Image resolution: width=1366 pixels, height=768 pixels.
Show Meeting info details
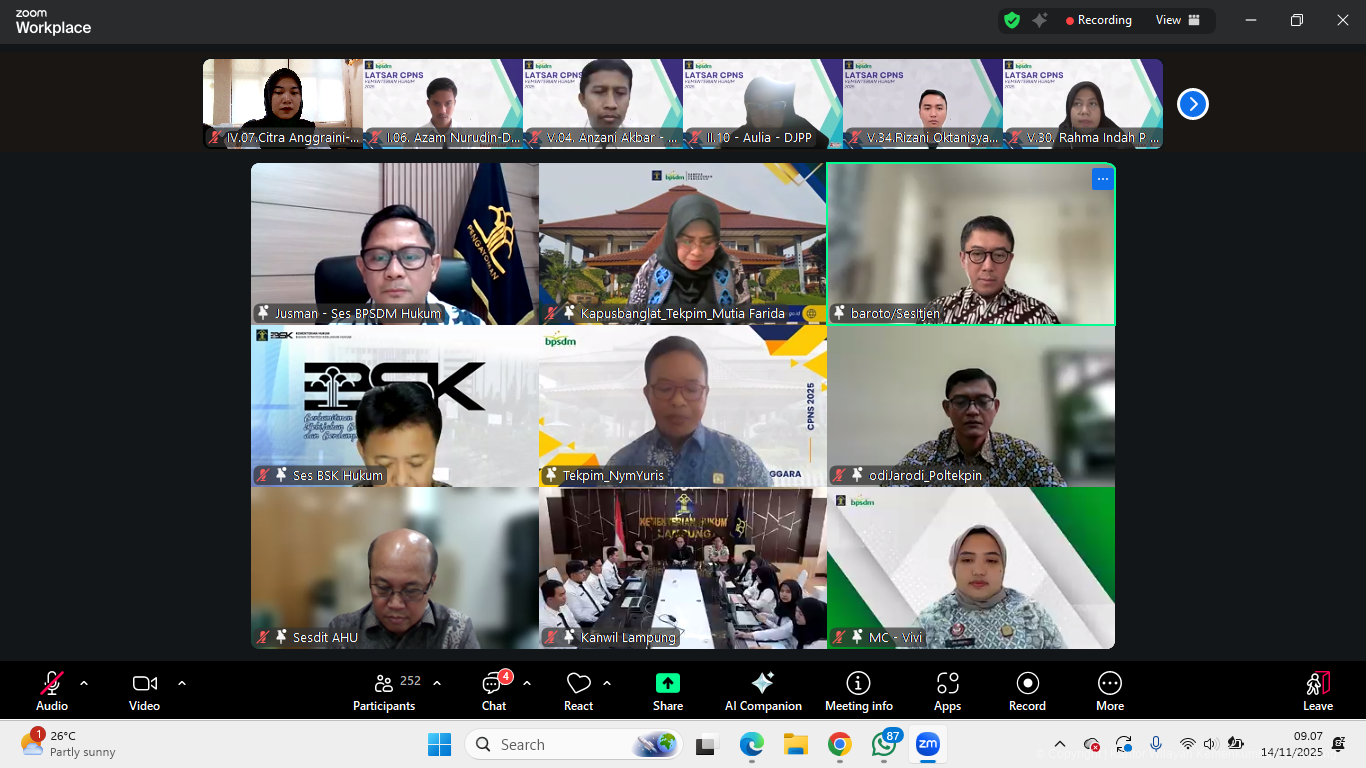pos(858,690)
